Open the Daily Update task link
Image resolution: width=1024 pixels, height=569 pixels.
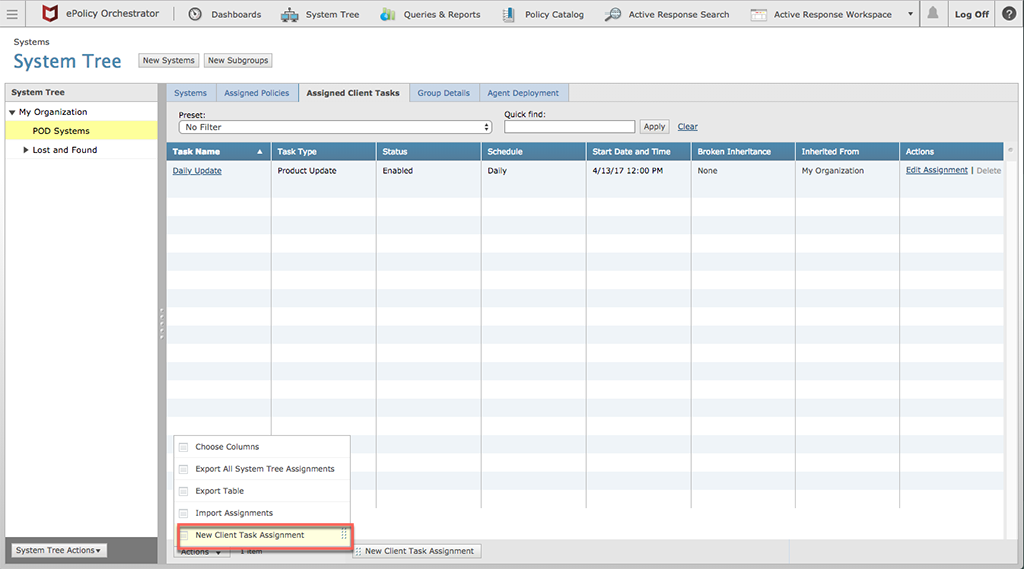(x=197, y=171)
